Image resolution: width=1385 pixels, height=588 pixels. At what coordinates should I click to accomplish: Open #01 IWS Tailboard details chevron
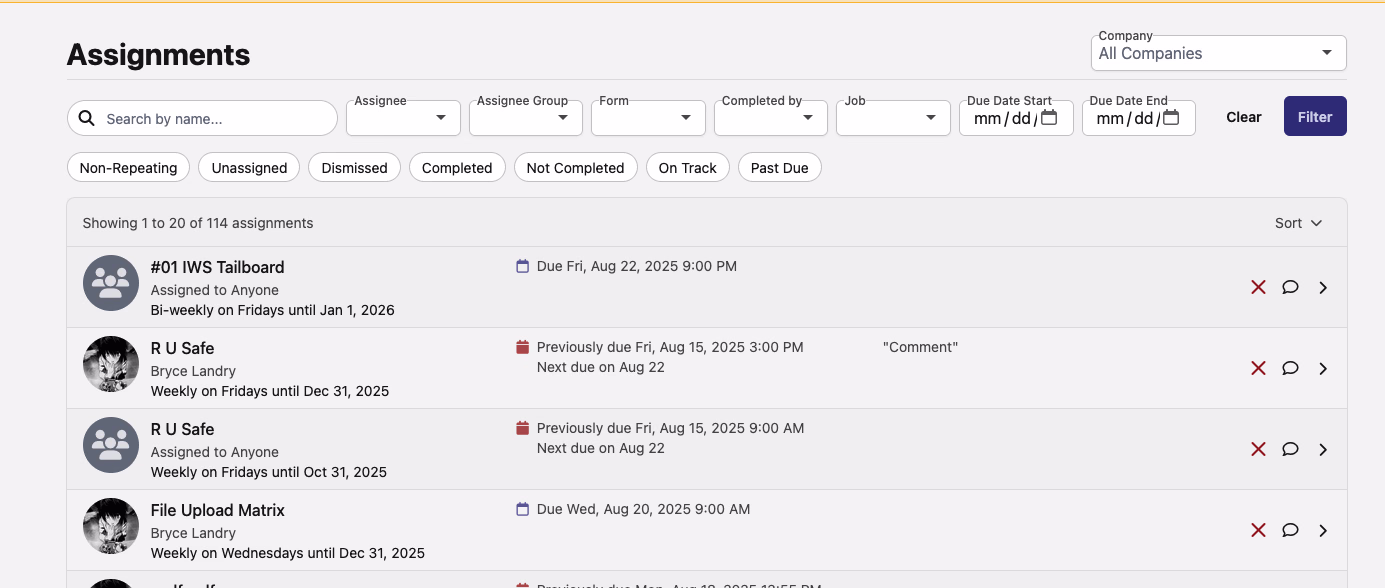tap(1323, 287)
